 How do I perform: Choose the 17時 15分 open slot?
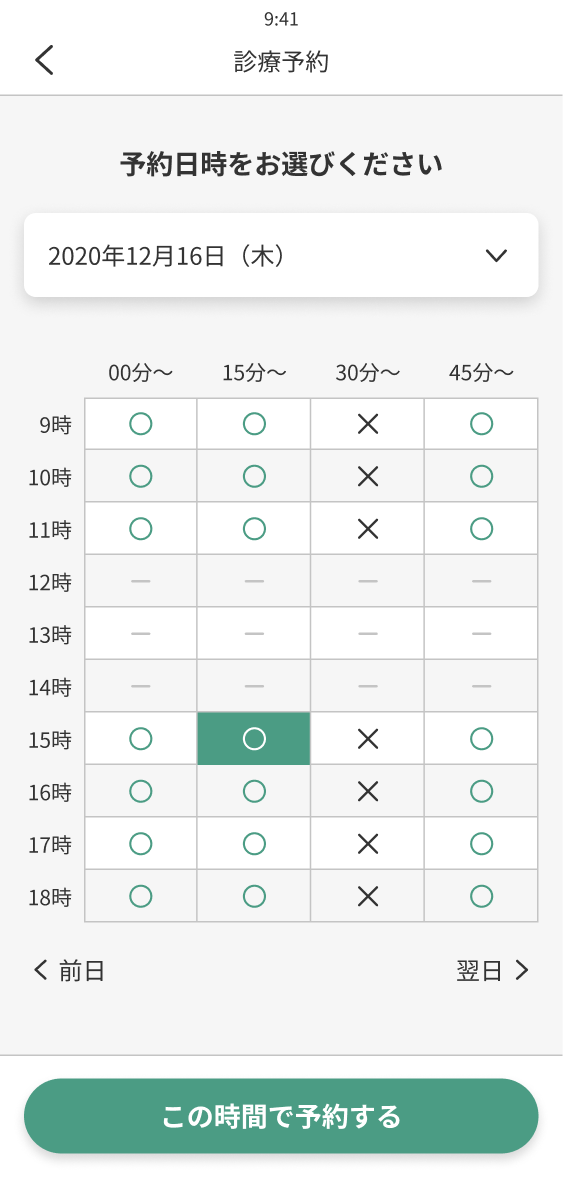click(254, 844)
